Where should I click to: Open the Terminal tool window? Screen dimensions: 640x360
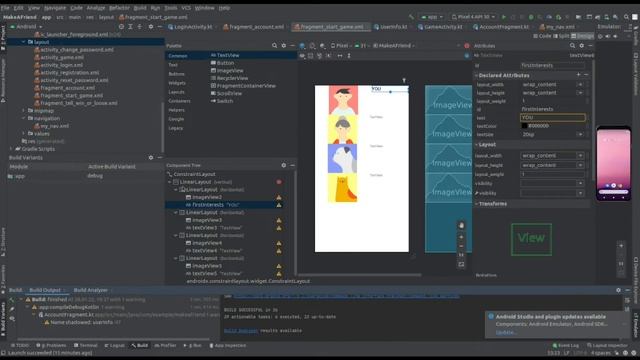[x=85, y=345]
